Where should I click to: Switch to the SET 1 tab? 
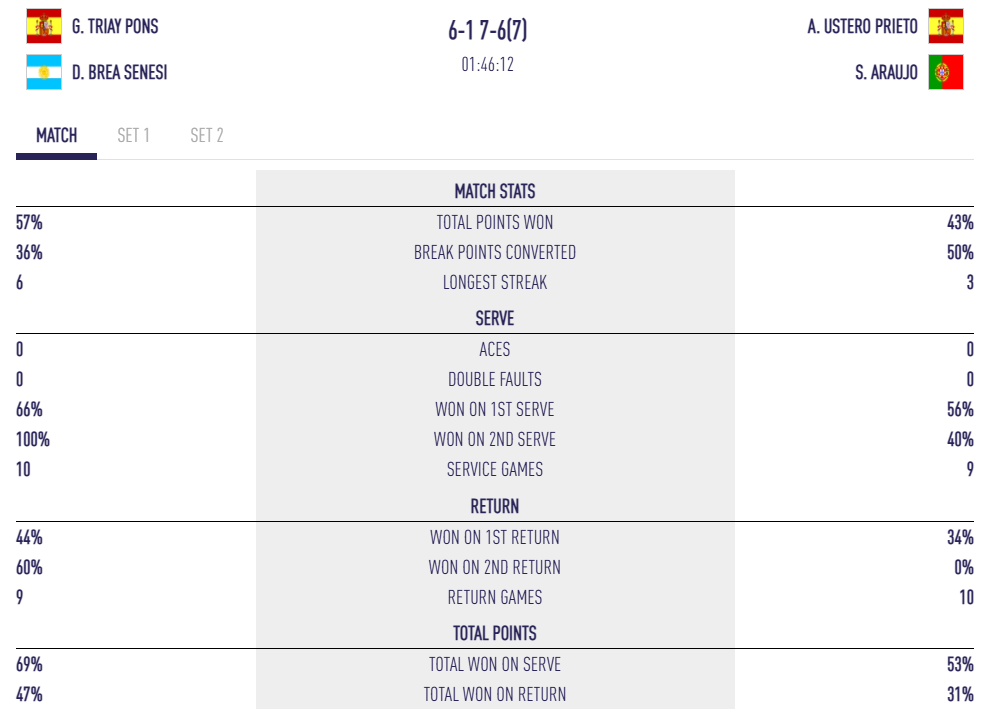(133, 135)
